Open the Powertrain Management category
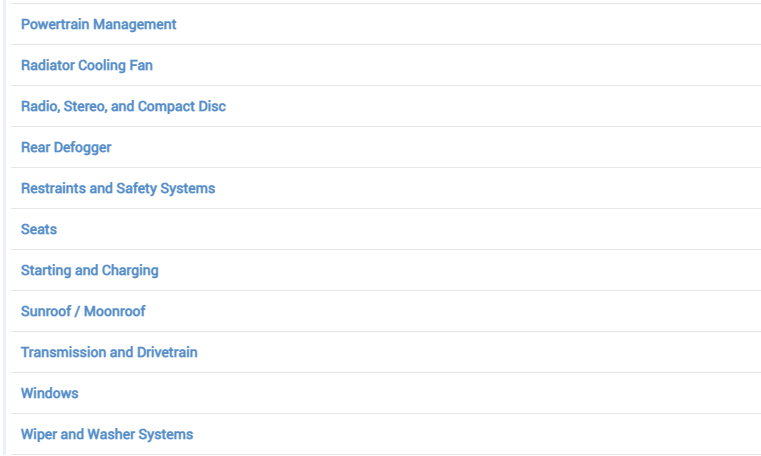The image size is (761, 456). click(x=98, y=24)
